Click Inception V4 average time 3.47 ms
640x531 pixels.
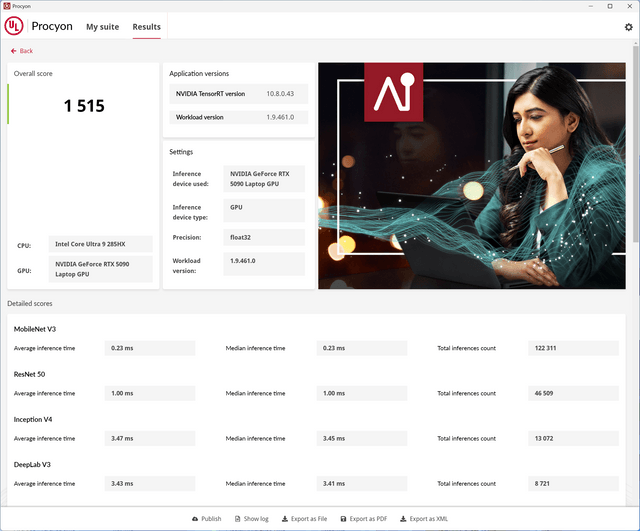point(150,438)
